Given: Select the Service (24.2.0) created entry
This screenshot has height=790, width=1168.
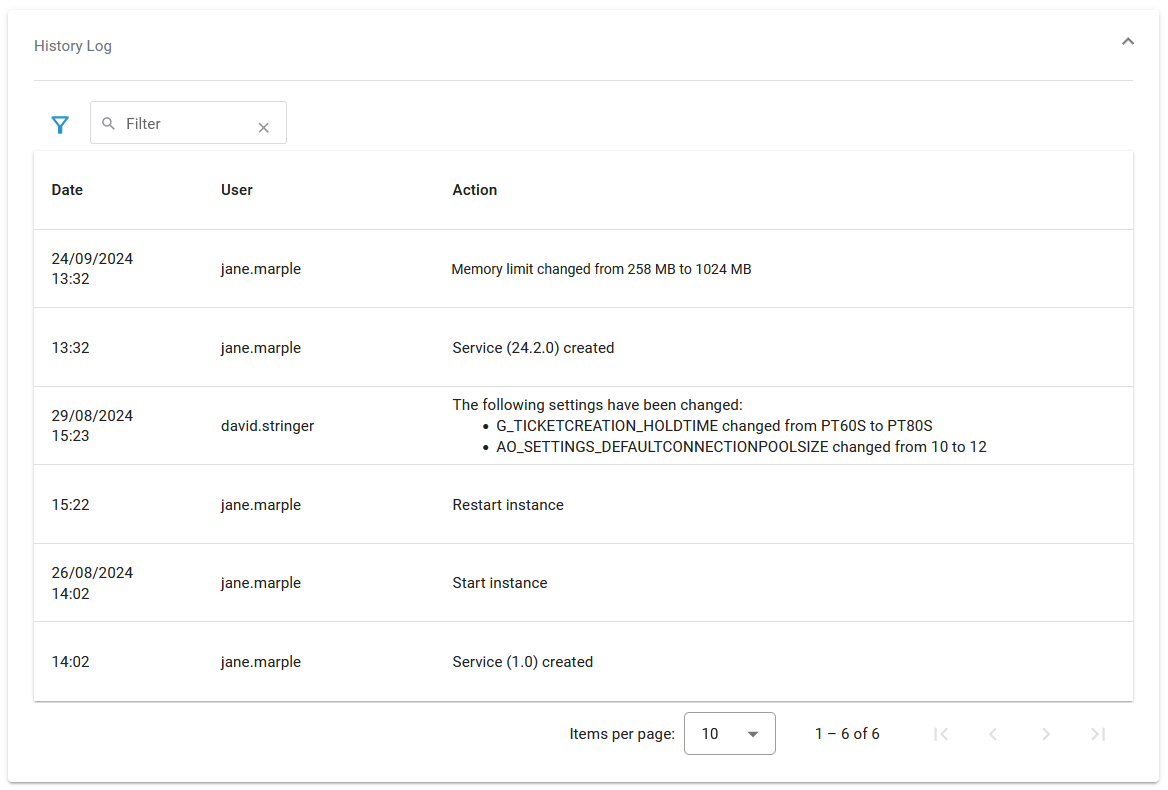Looking at the screenshot, I should pos(533,348).
